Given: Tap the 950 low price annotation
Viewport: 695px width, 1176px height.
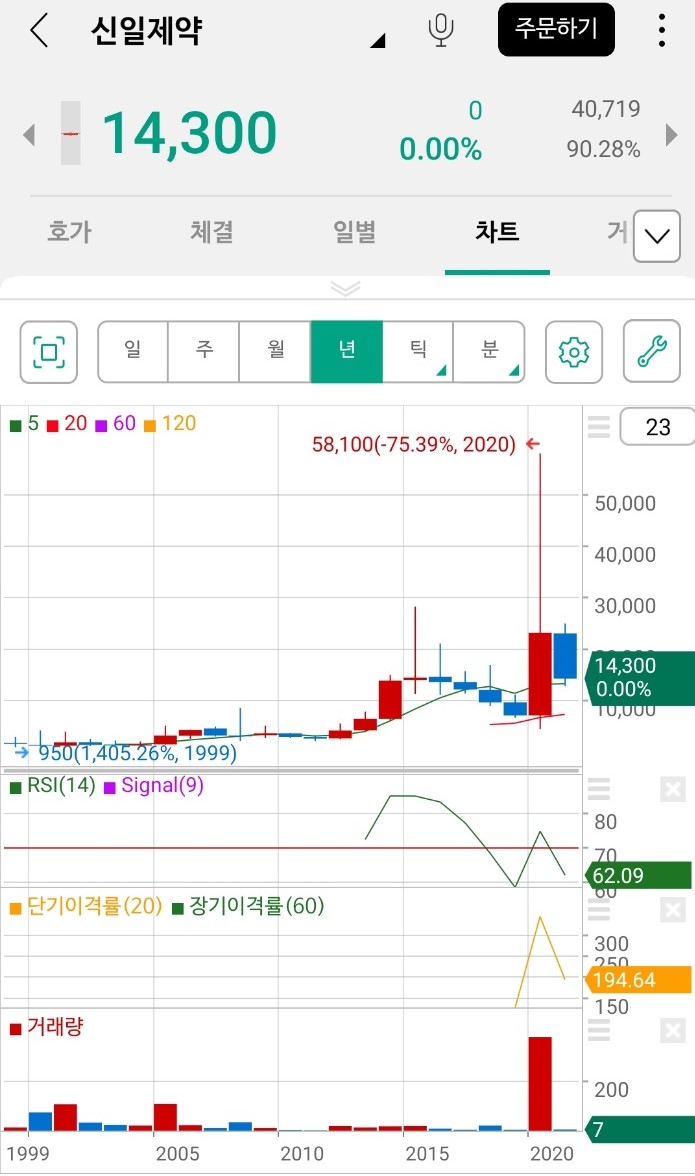Looking at the screenshot, I should click(x=138, y=753).
